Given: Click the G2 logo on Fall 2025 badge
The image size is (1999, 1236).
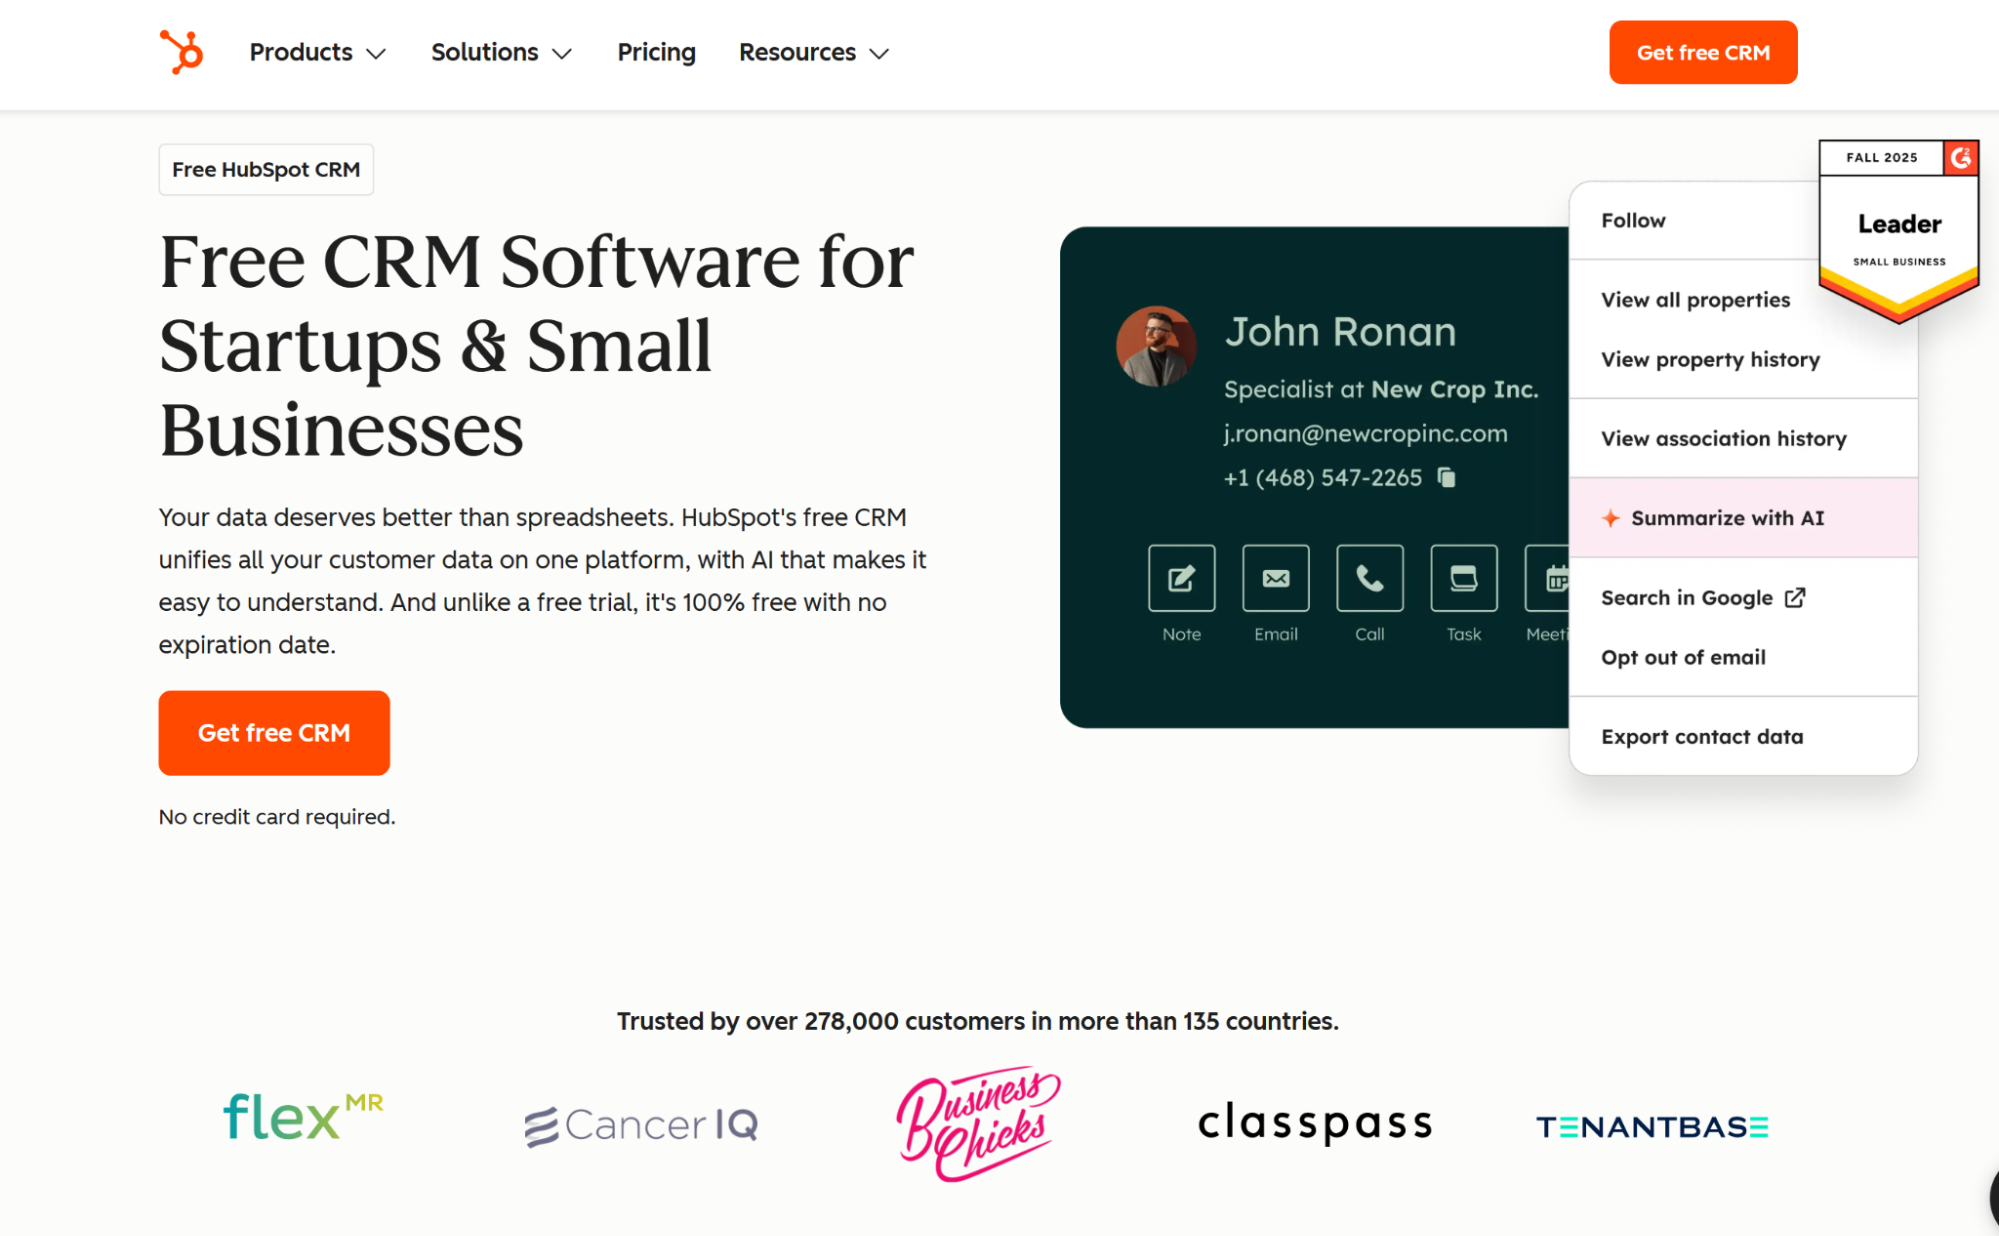Looking at the screenshot, I should 1960,157.
